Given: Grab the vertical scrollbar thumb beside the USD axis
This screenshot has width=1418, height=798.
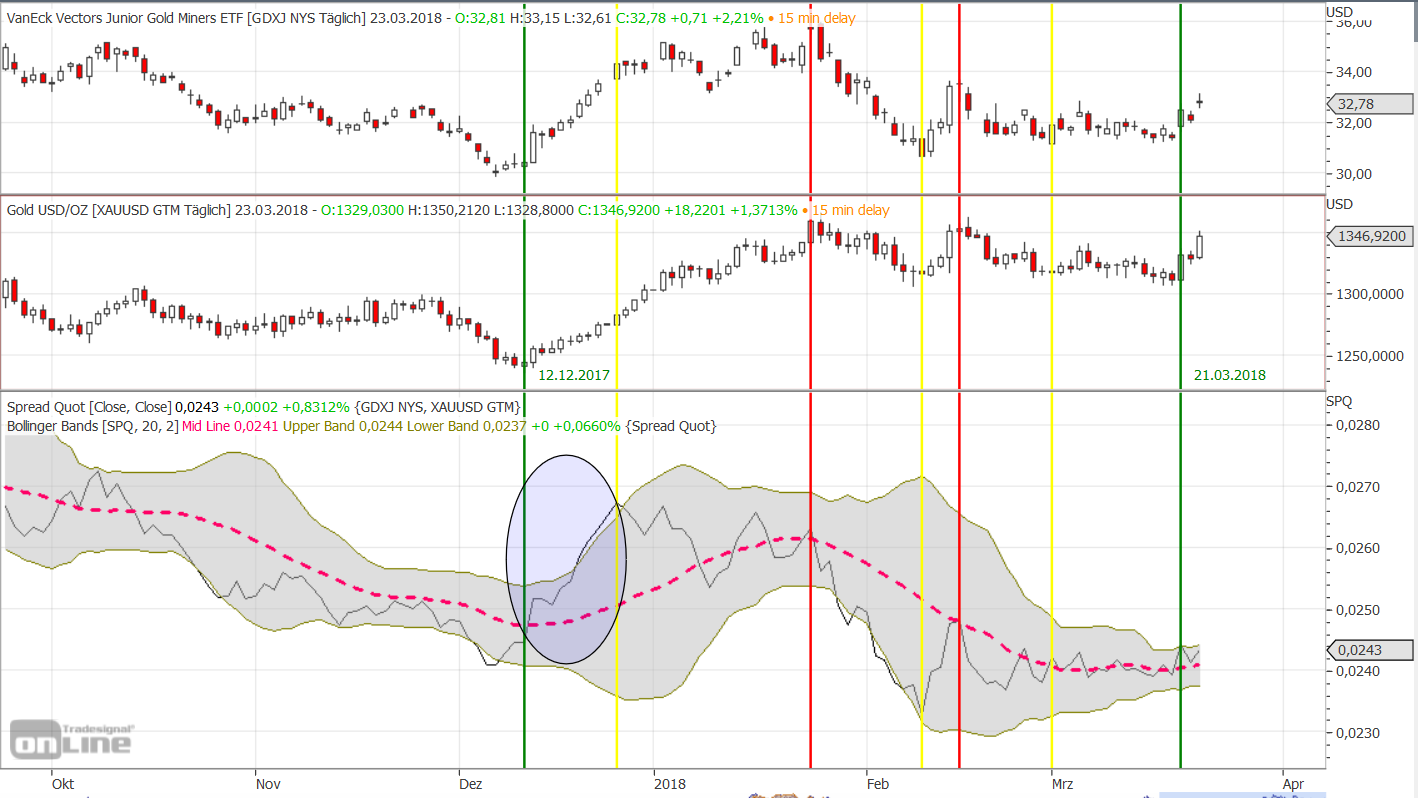Looking at the screenshot, I should click(x=1414, y=21).
